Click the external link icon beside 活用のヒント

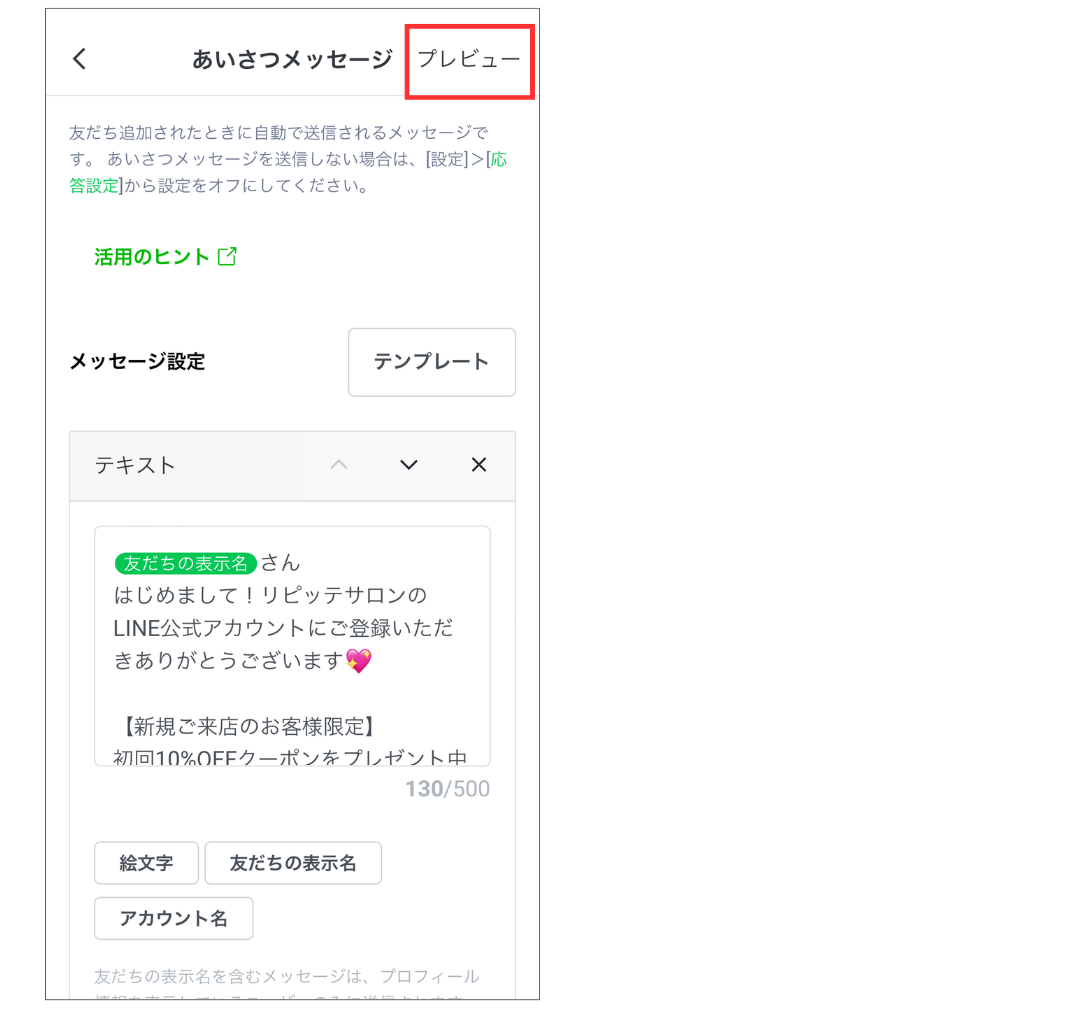coord(227,257)
